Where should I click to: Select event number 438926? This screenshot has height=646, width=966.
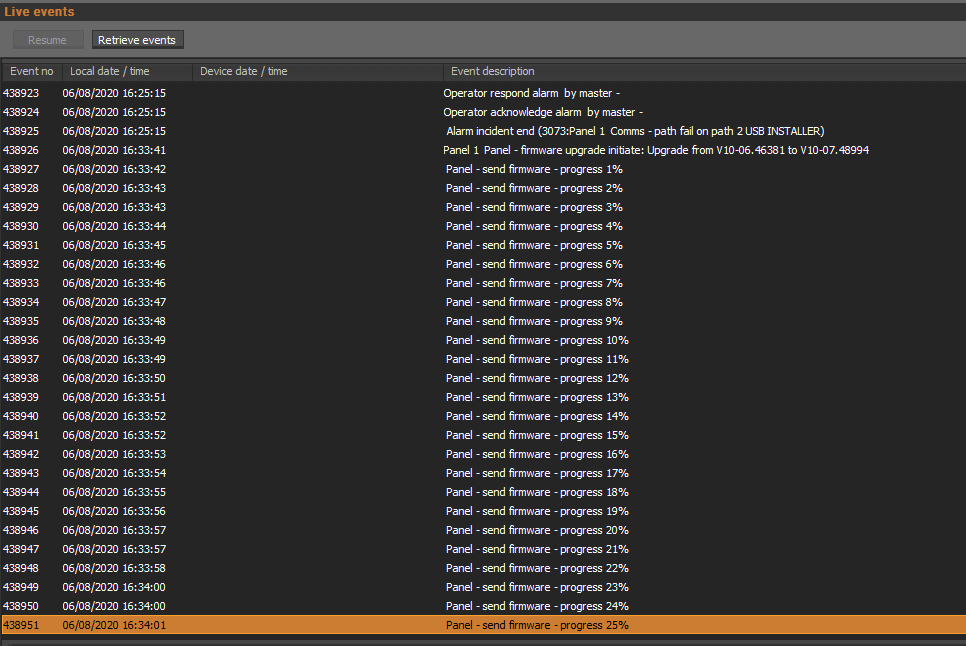pyautogui.click(x=21, y=150)
